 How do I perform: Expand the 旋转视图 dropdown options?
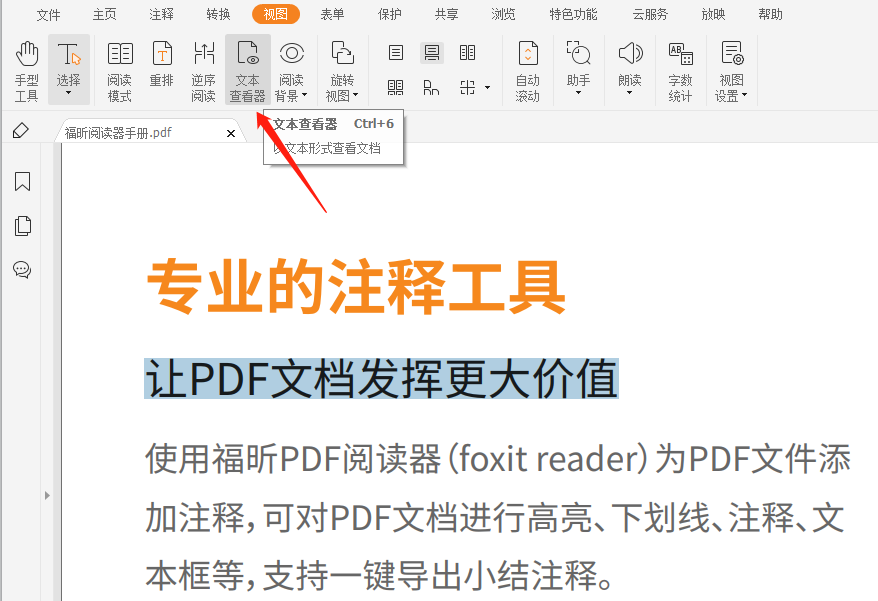(x=355, y=95)
